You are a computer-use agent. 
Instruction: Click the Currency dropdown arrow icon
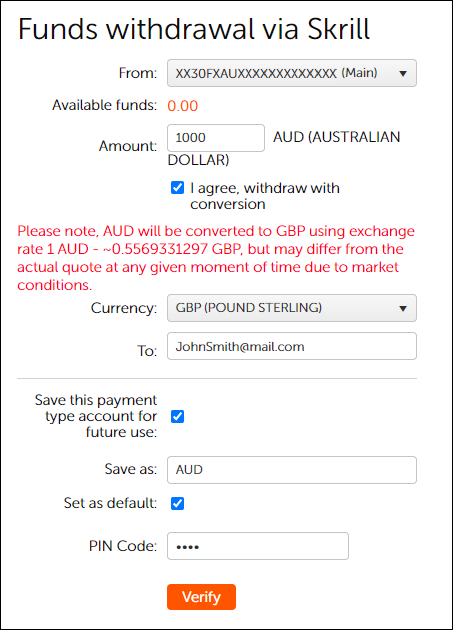coord(403,309)
